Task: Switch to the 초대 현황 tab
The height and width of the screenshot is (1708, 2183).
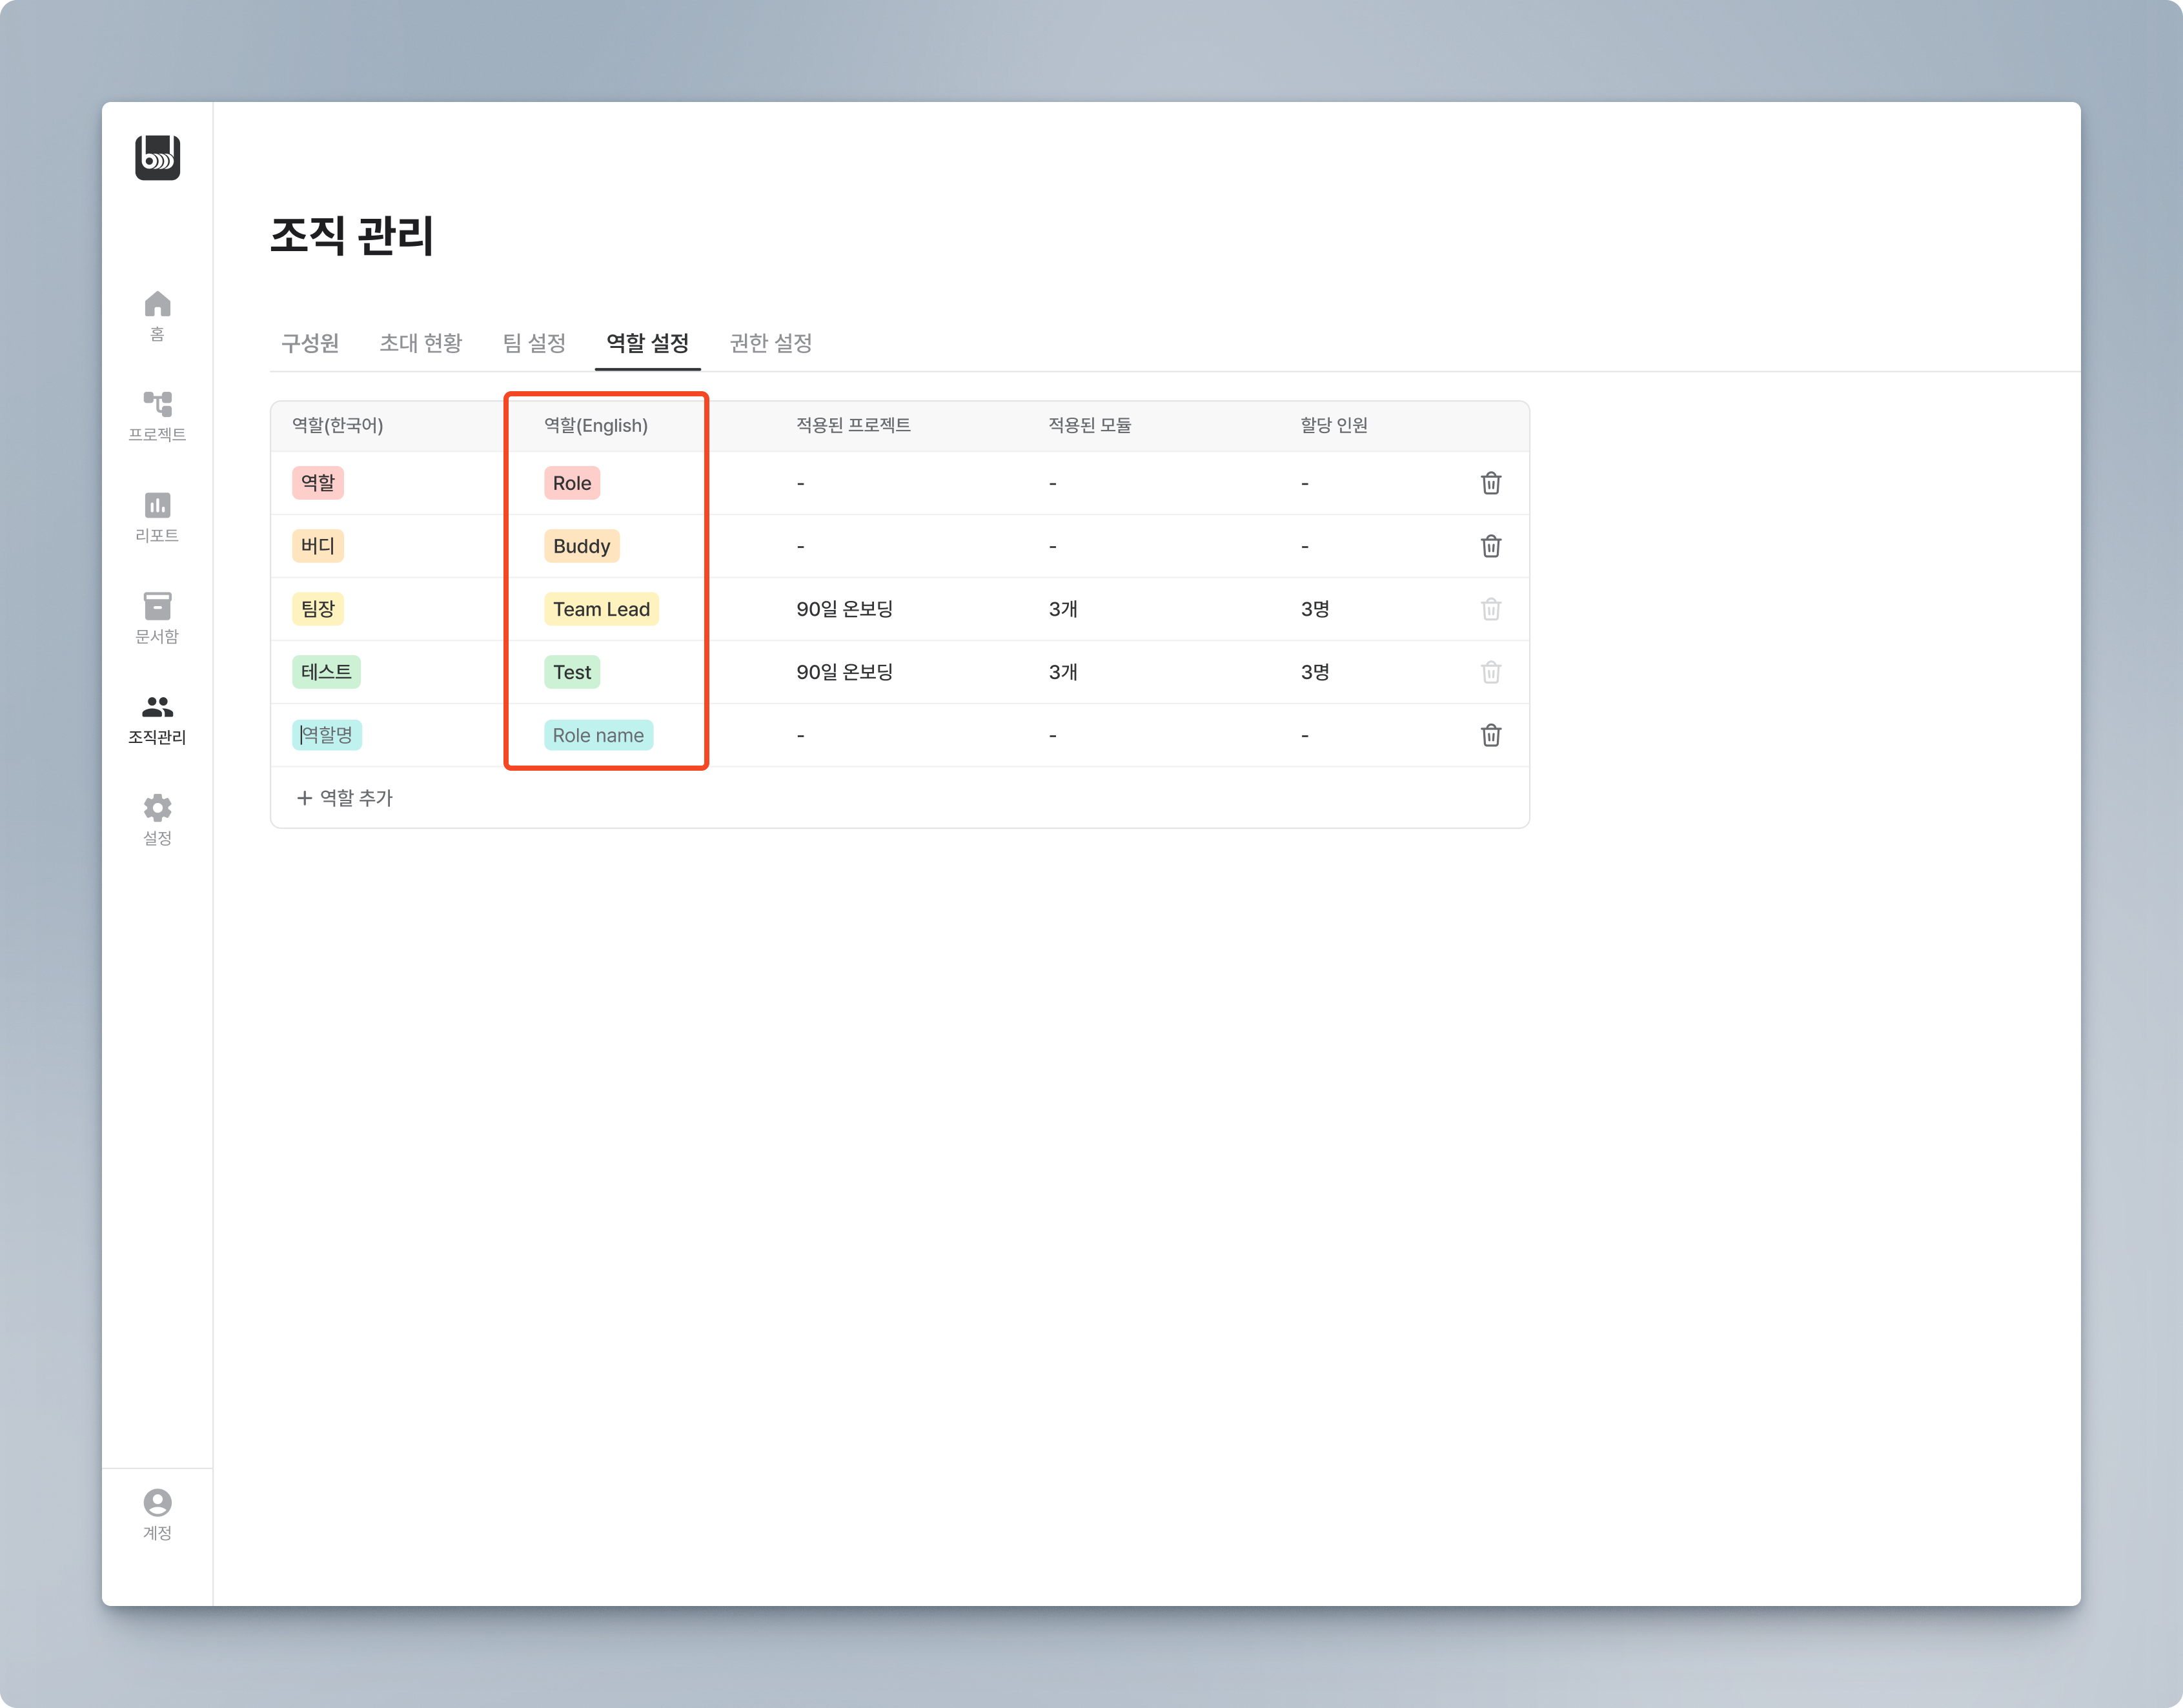Action: tap(421, 343)
